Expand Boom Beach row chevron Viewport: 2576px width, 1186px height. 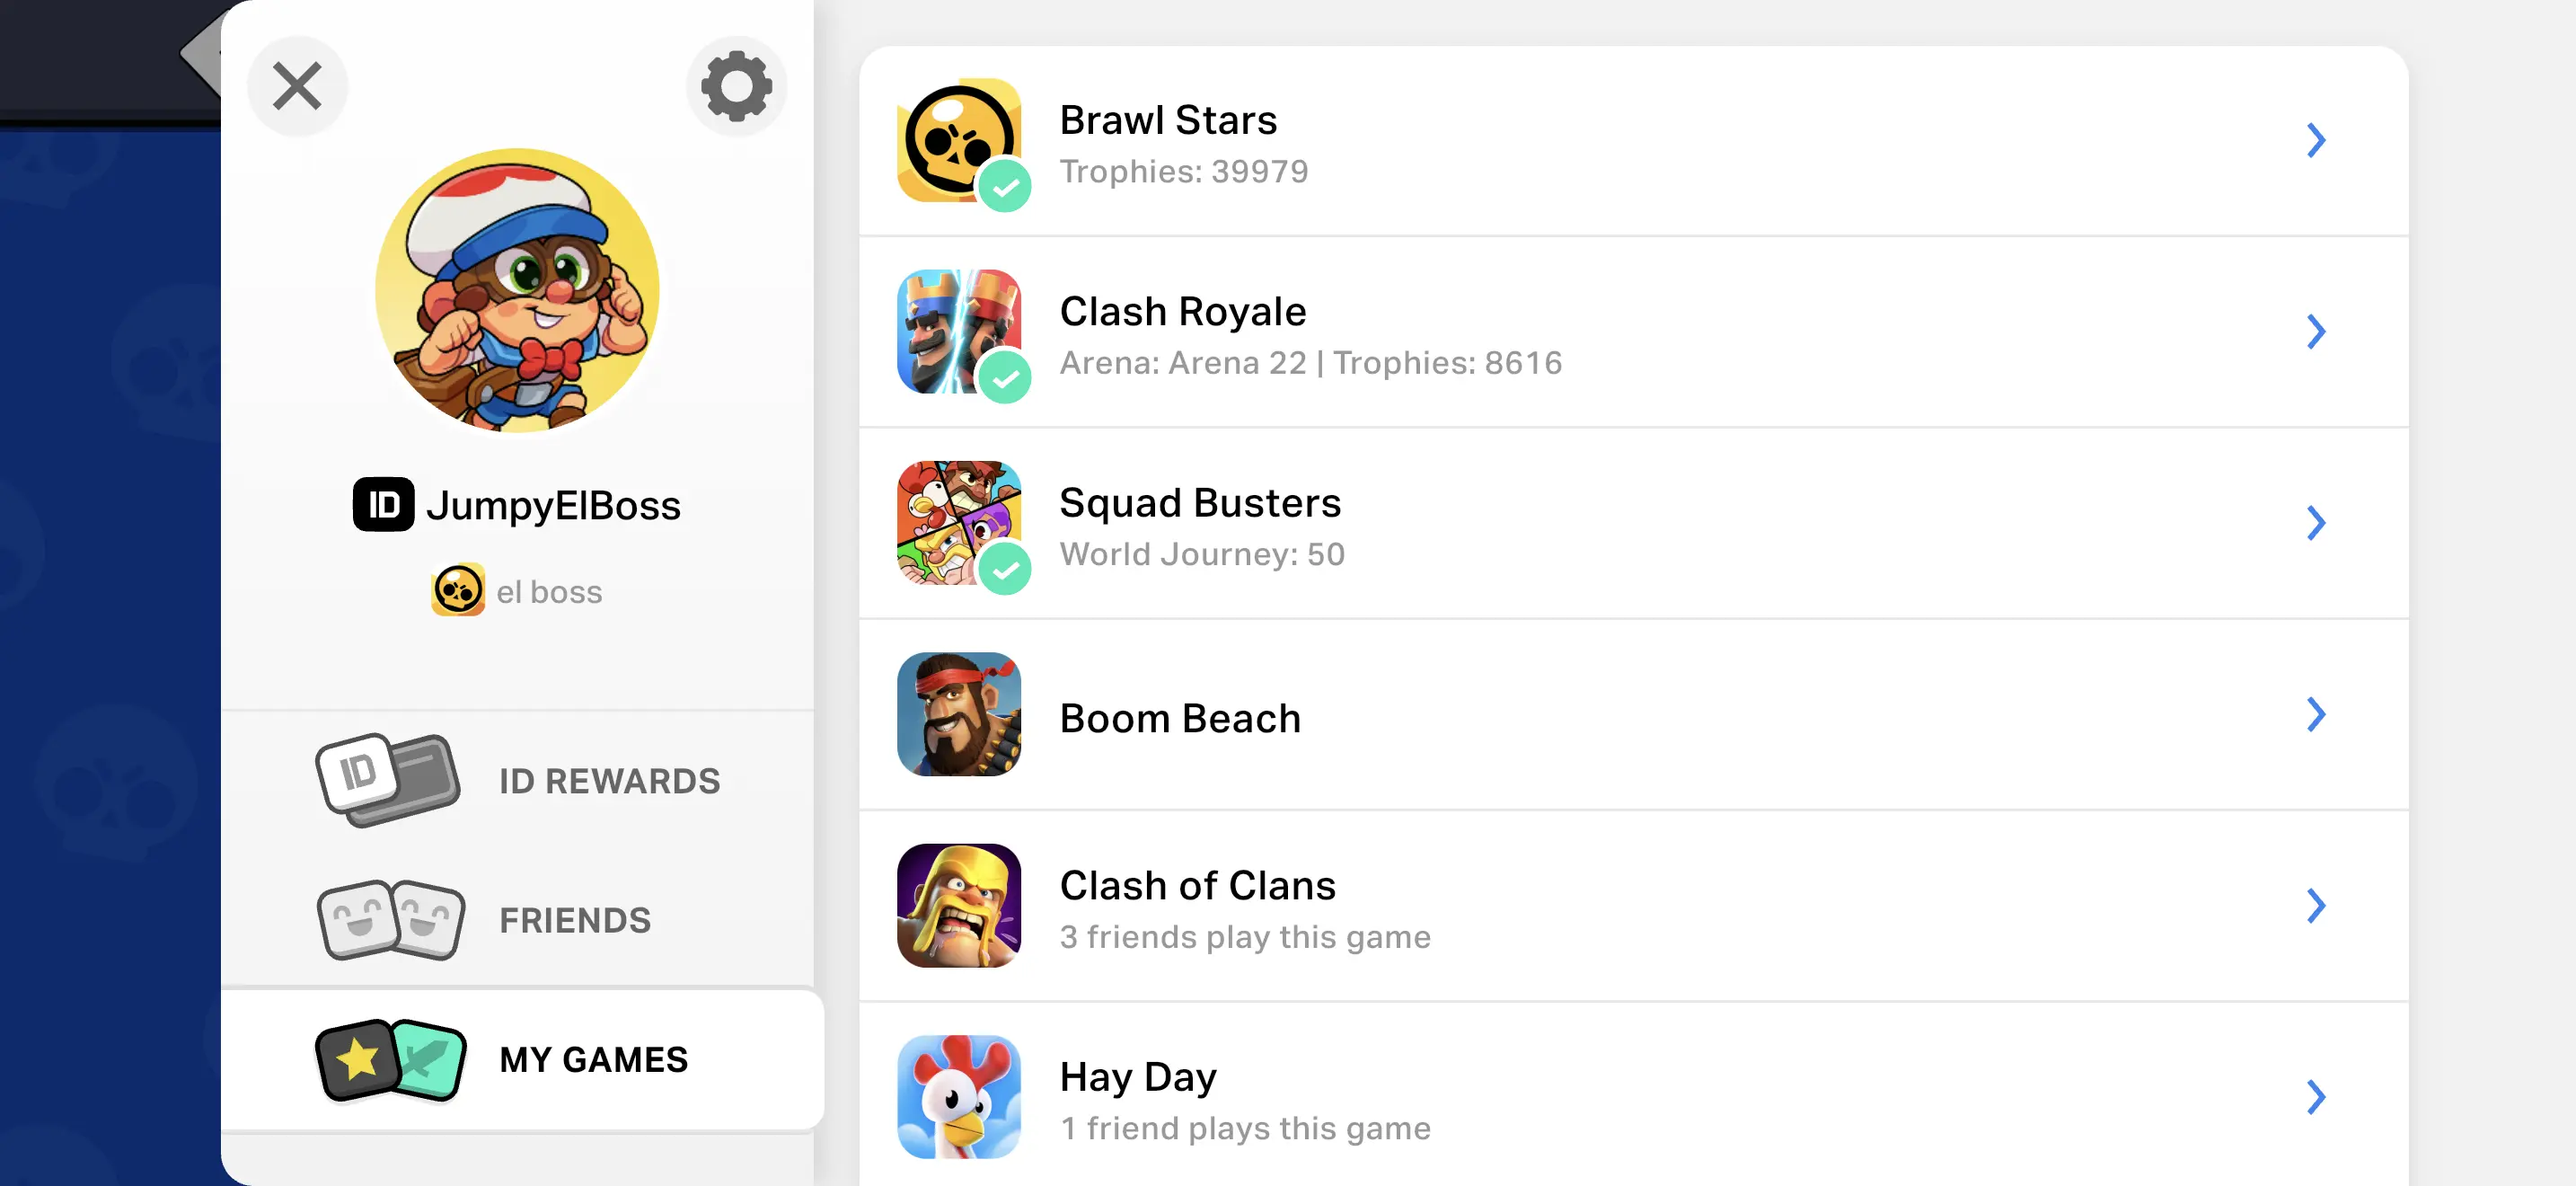click(x=2315, y=714)
